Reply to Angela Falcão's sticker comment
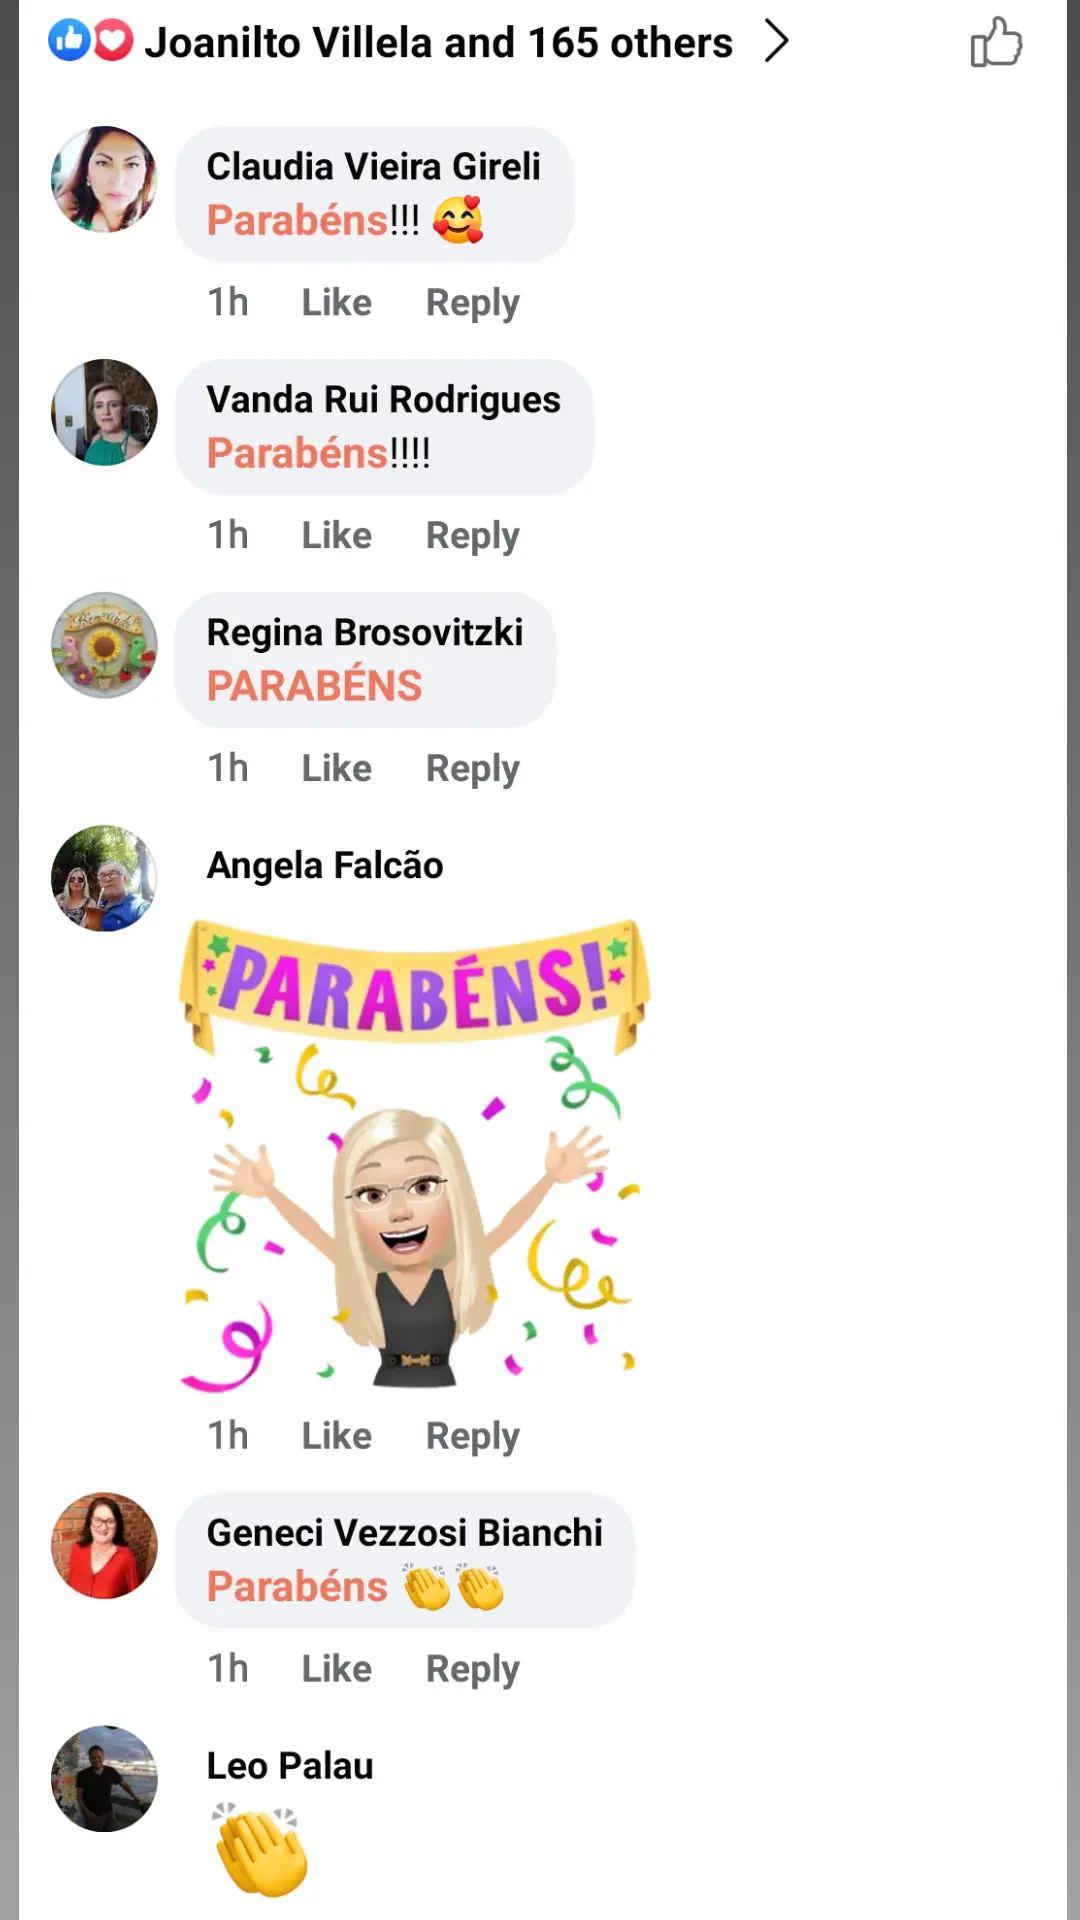This screenshot has width=1080, height=1920. (x=473, y=1436)
